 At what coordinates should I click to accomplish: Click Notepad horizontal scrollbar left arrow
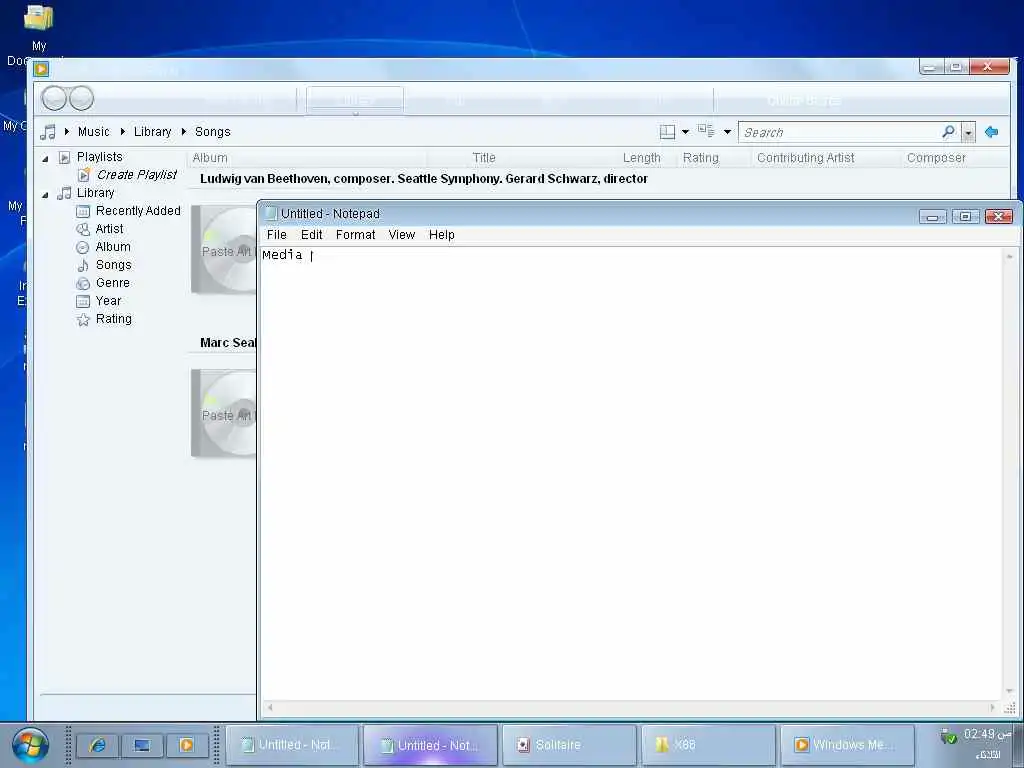click(270, 707)
